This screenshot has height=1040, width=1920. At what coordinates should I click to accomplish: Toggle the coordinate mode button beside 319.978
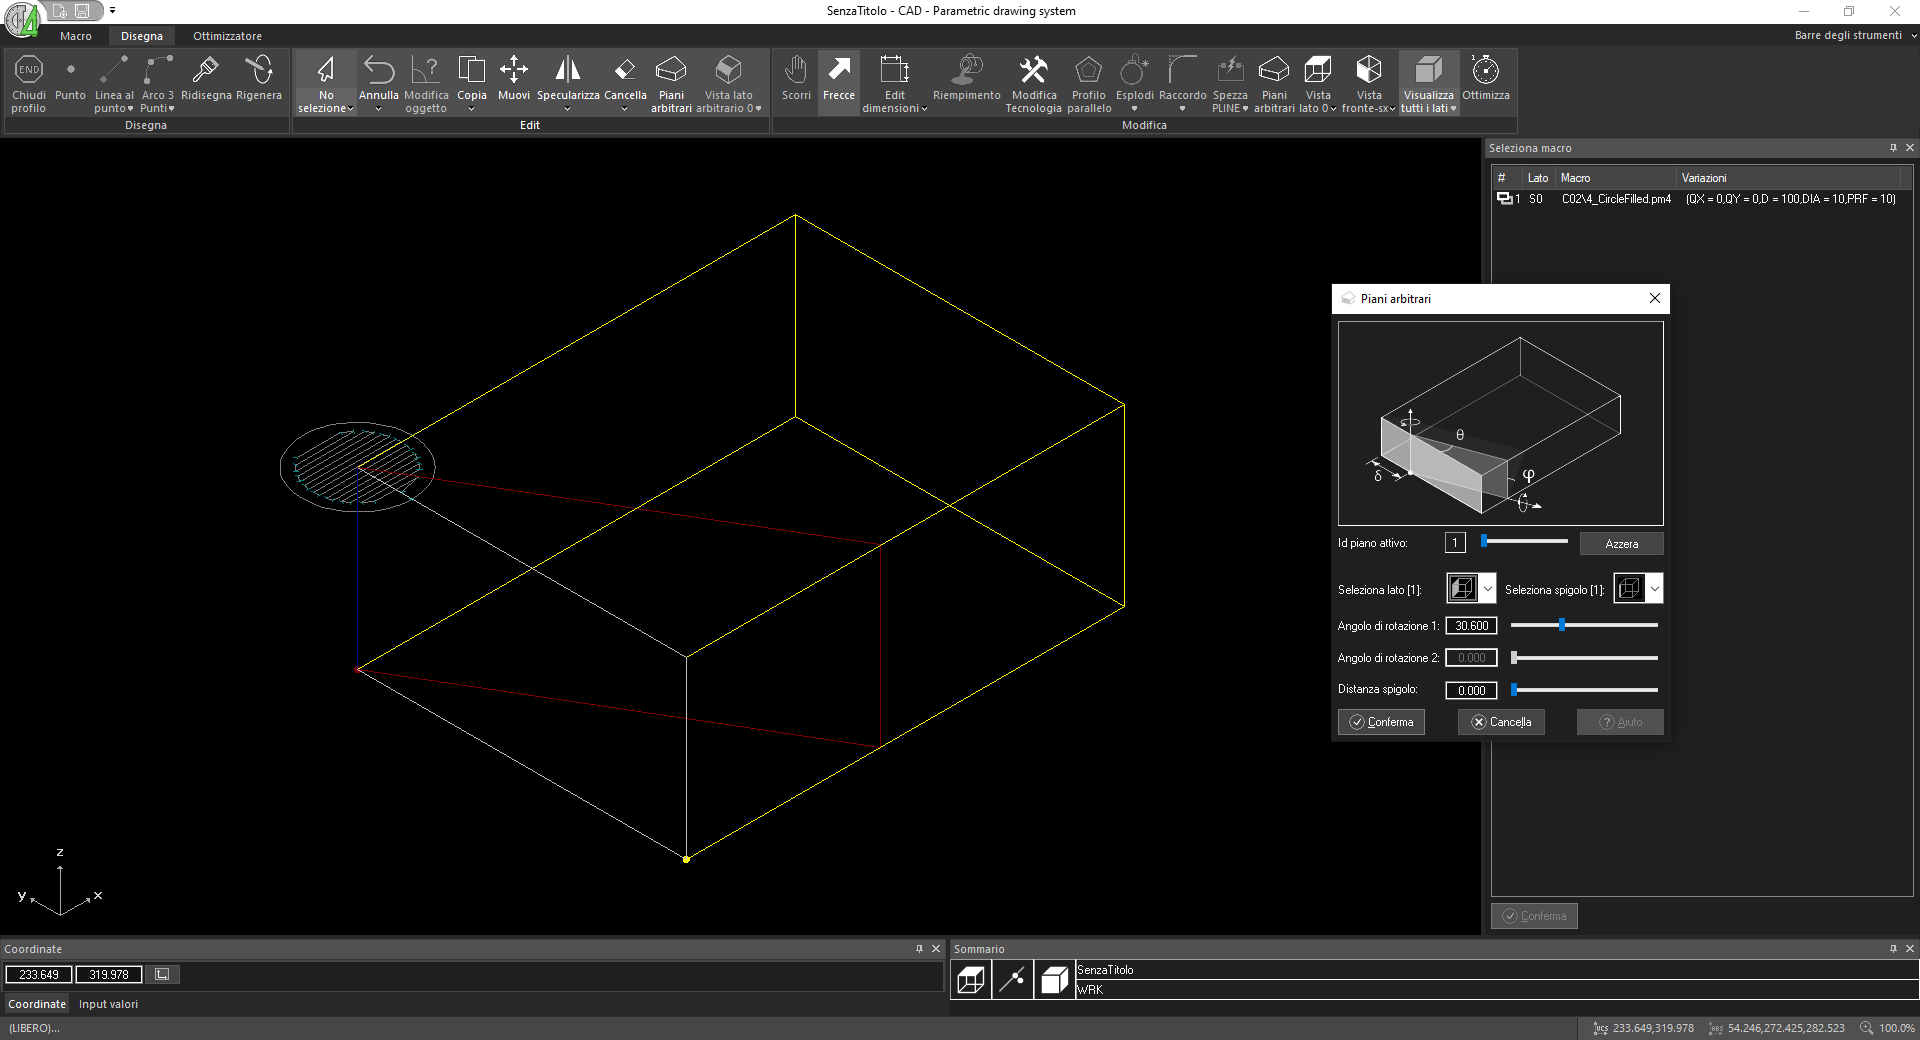point(162,974)
